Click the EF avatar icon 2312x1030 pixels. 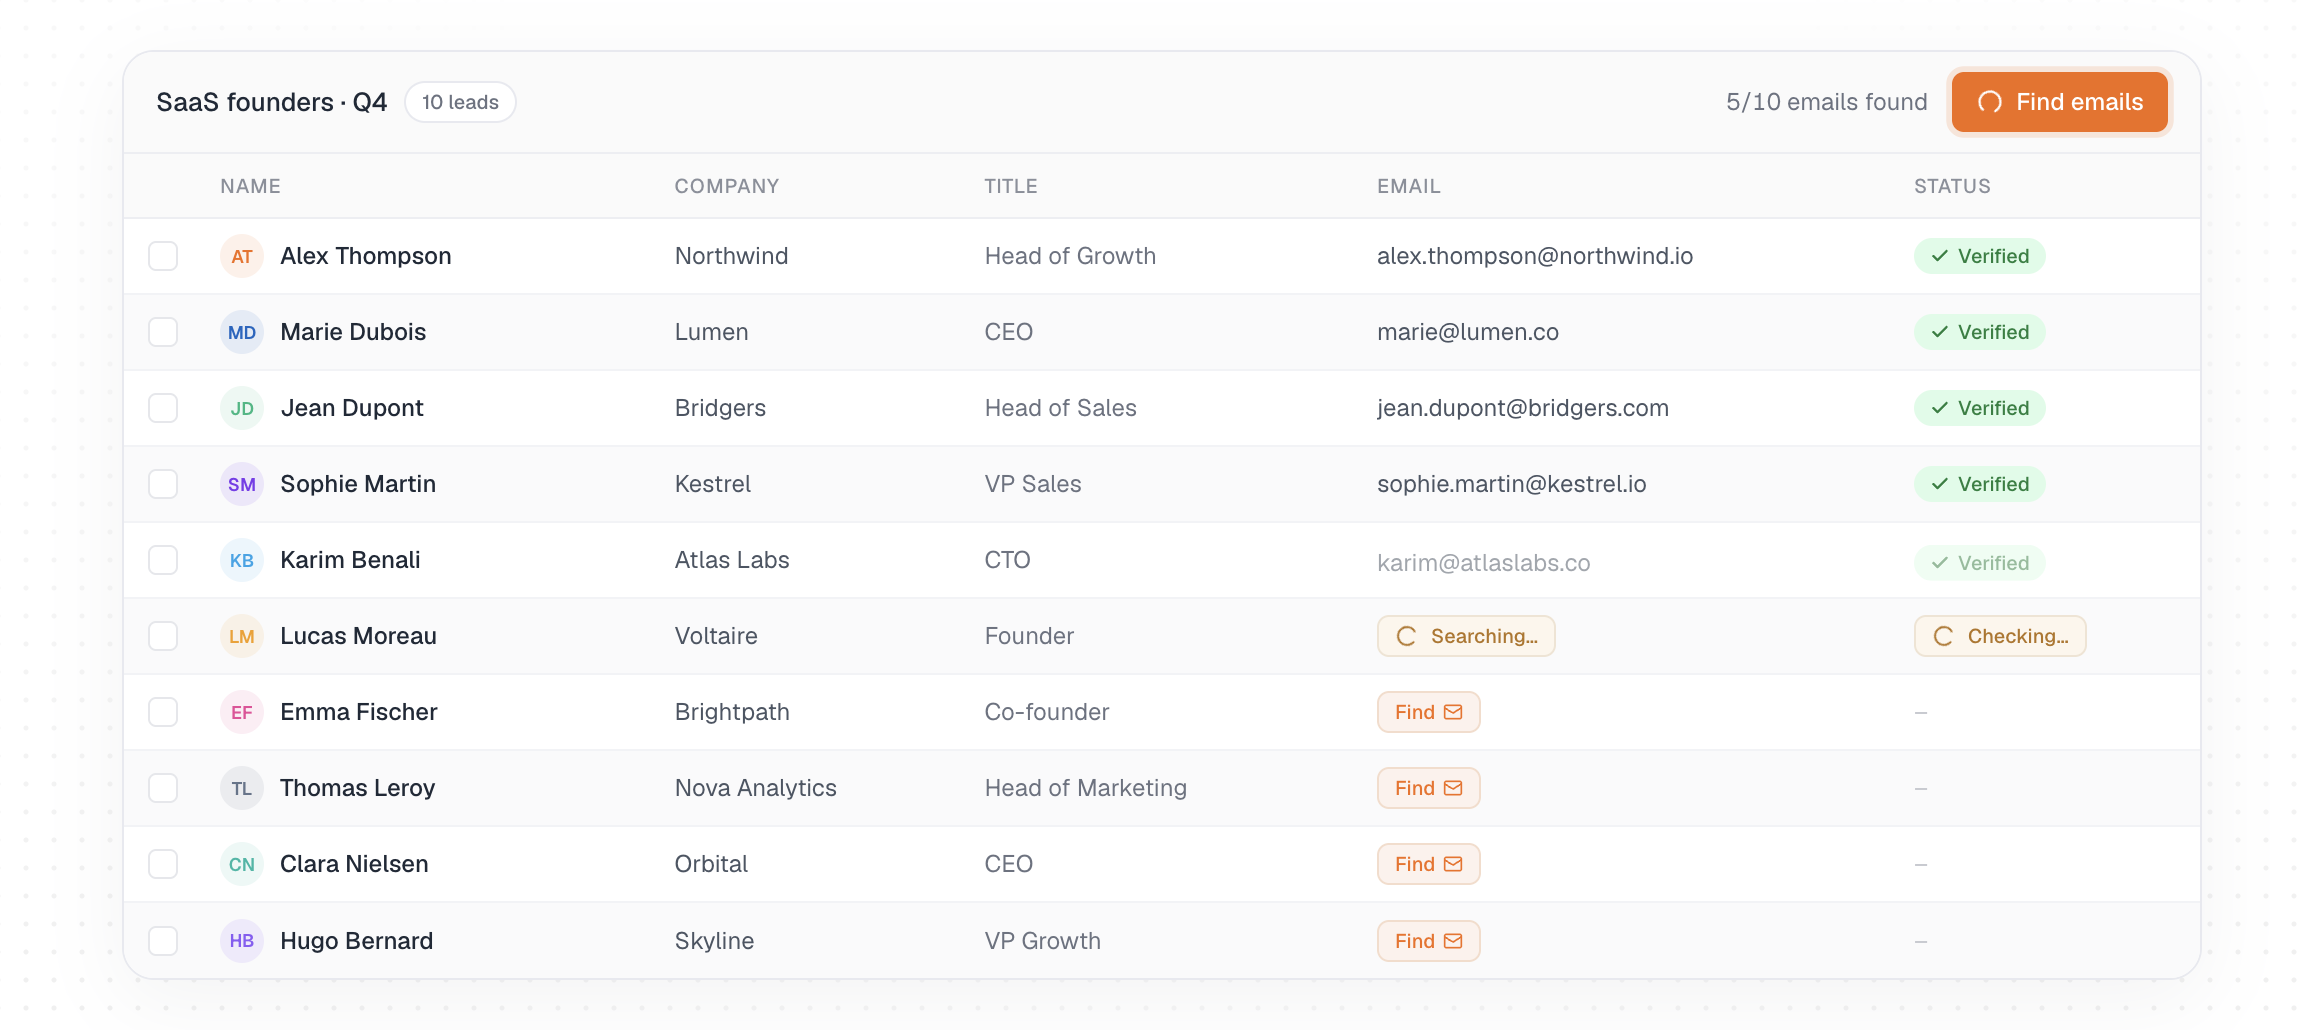(x=242, y=712)
